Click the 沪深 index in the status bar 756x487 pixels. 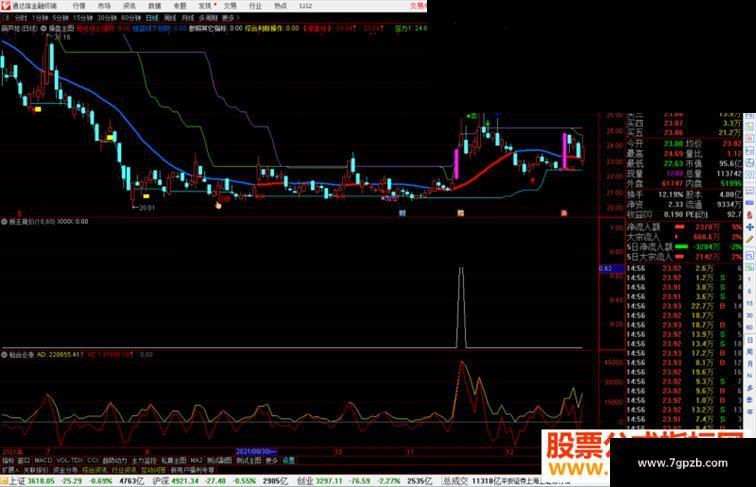pyautogui.click(x=160, y=481)
